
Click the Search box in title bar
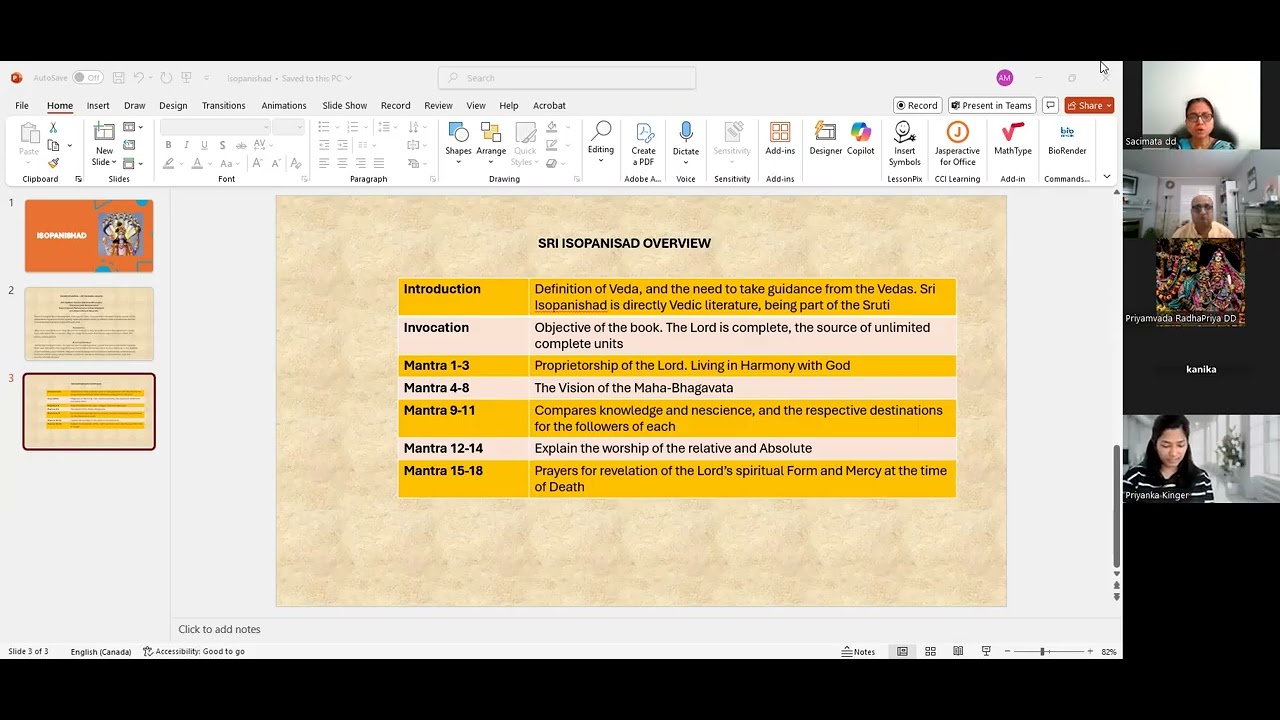pyautogui.click(x=567, y=78)
